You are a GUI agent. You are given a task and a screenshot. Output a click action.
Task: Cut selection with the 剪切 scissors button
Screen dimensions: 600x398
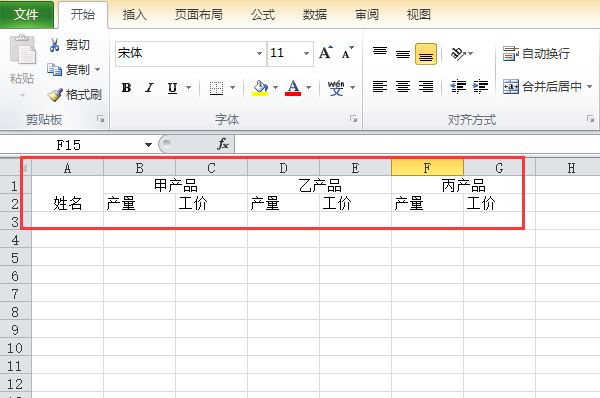pos(69,45)
